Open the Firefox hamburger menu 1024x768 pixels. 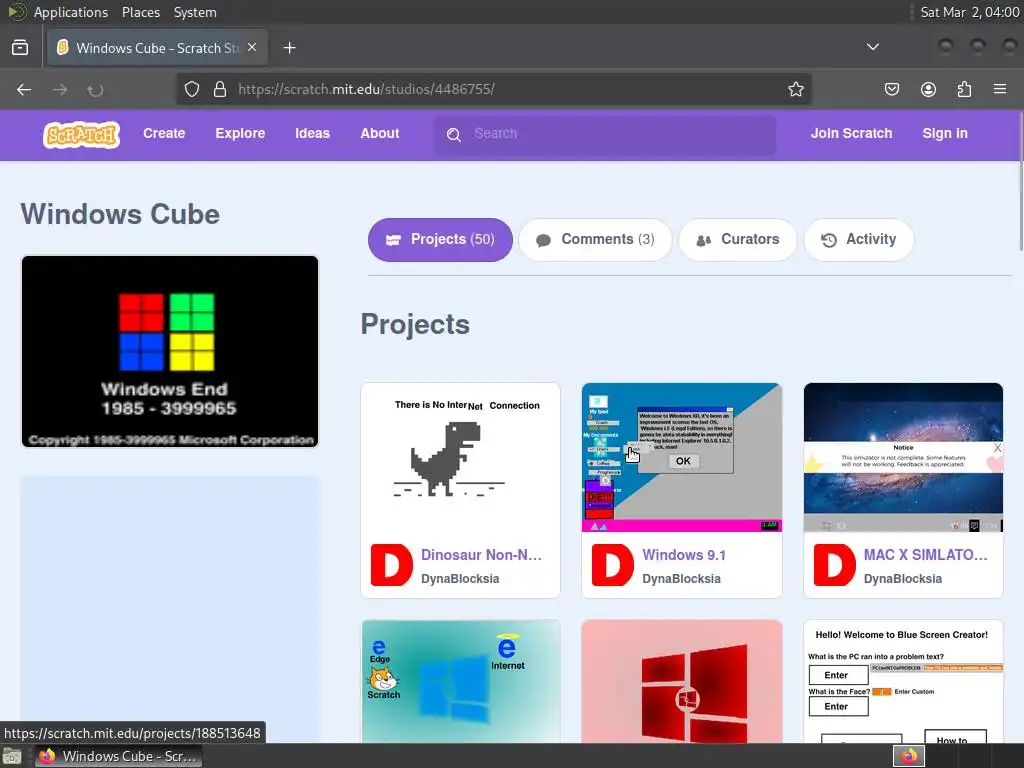(1000, 89)
